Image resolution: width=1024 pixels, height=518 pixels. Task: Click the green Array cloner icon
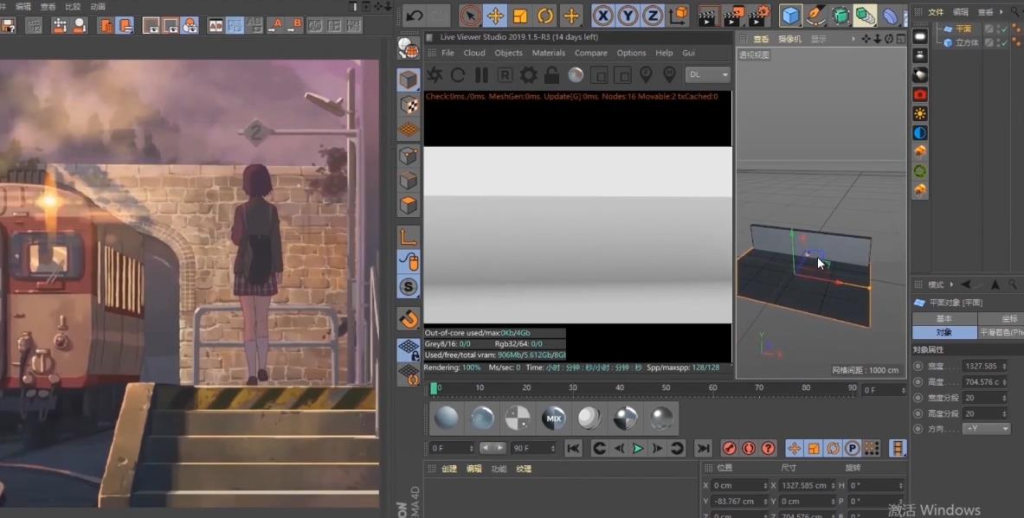point(865,16)
